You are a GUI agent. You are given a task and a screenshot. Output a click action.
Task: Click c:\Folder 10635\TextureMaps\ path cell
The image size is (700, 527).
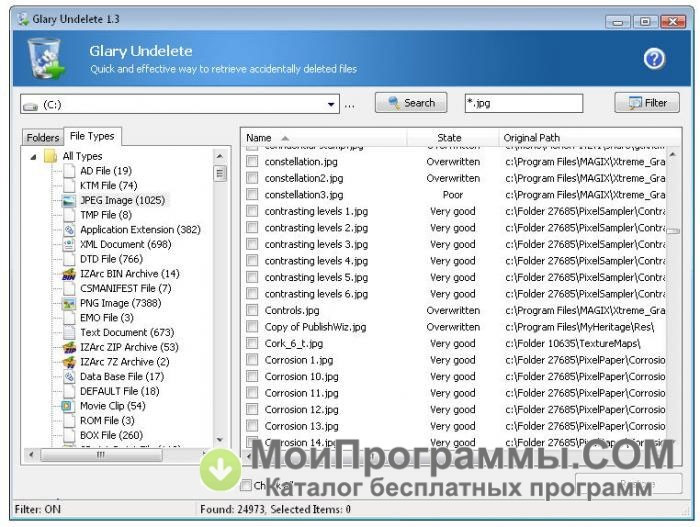coord(572,343)
